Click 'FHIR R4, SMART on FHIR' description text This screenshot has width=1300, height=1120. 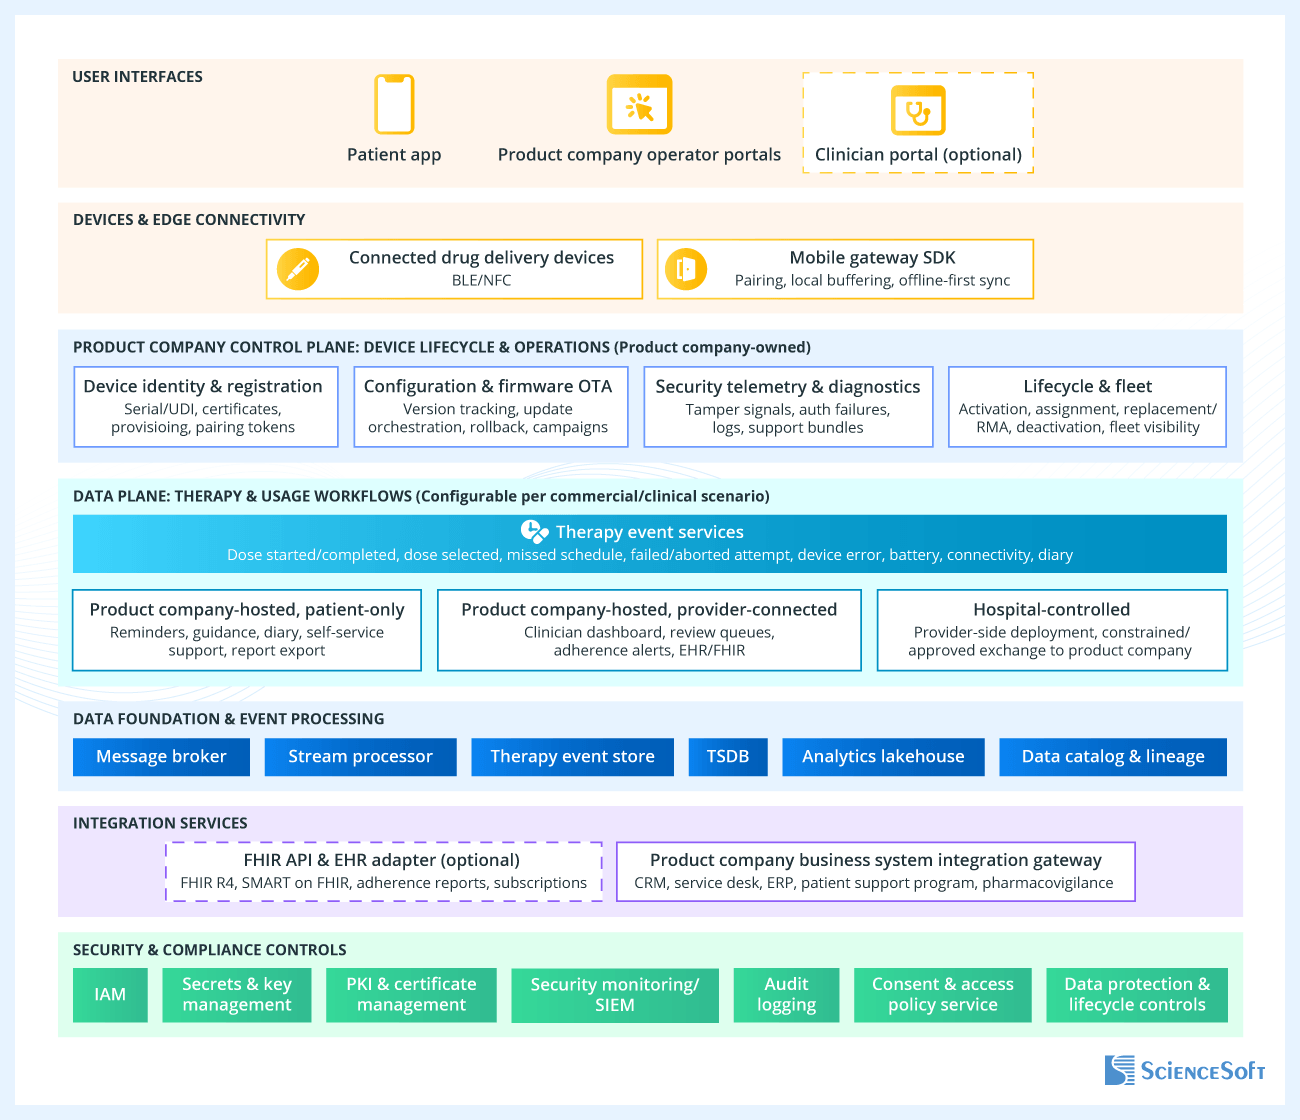coord(384,883)
